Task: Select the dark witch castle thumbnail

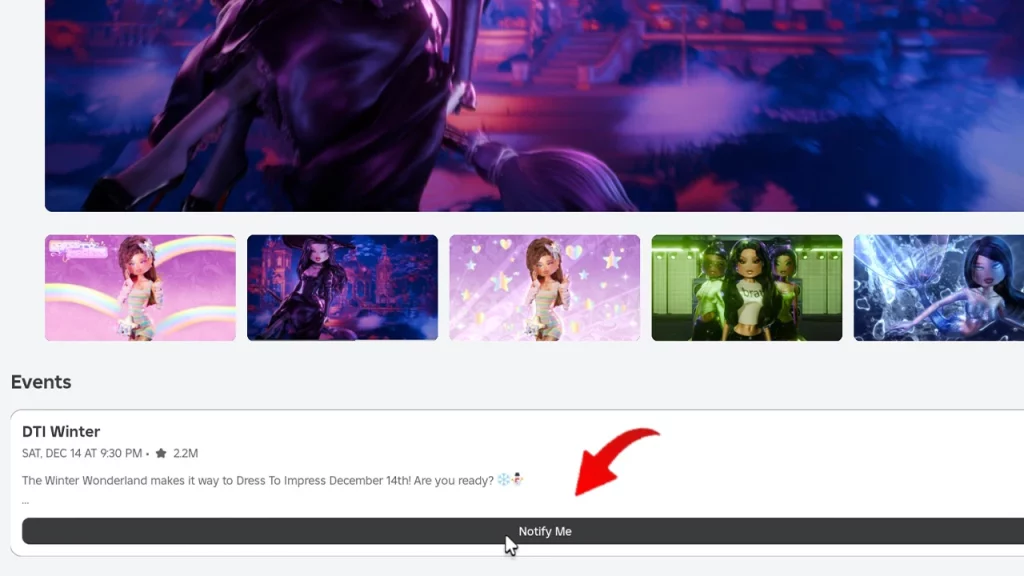Action: [342, 288]
